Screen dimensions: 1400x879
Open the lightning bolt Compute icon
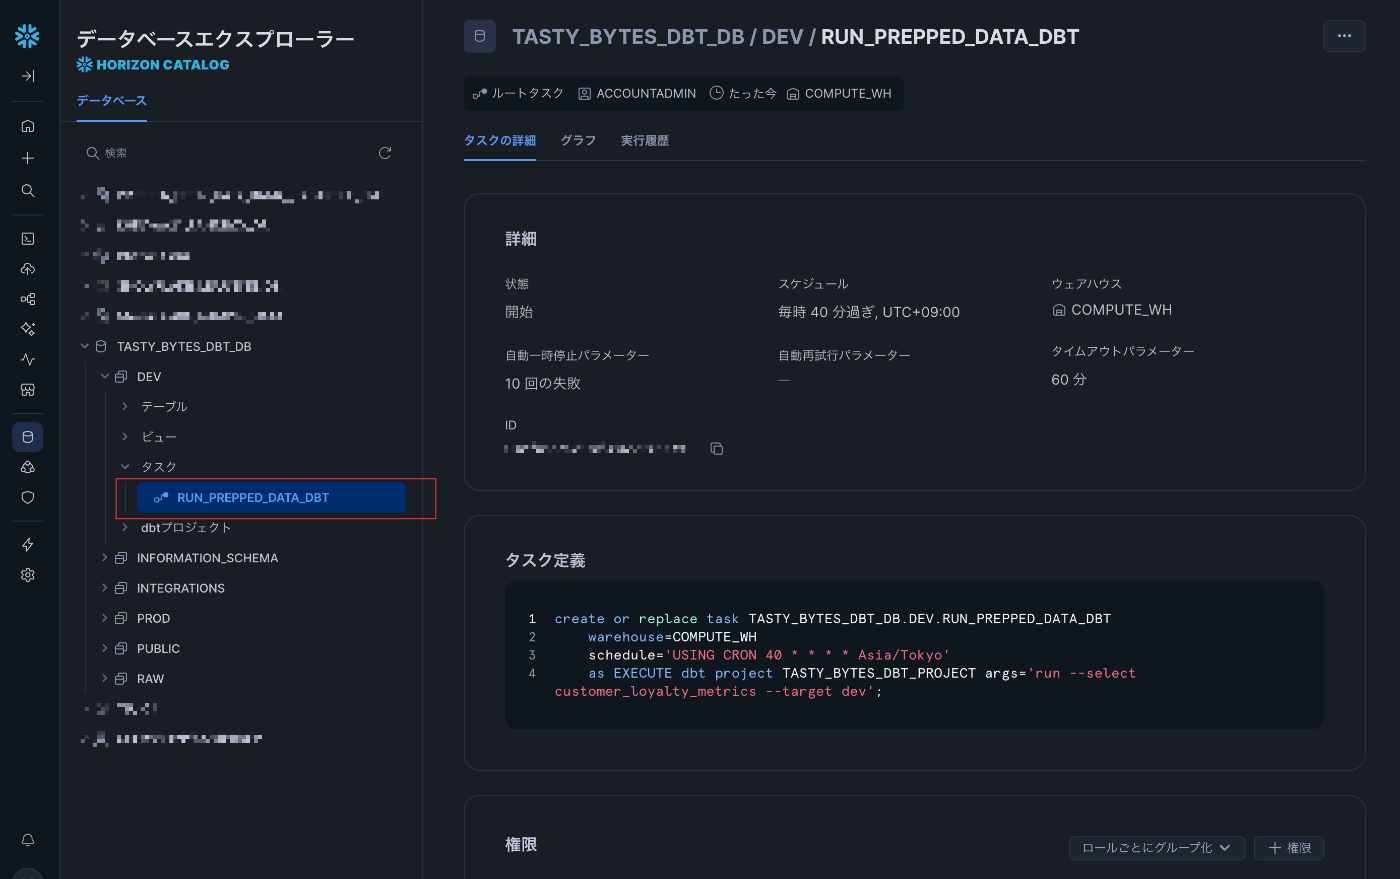tap(28, 545)
